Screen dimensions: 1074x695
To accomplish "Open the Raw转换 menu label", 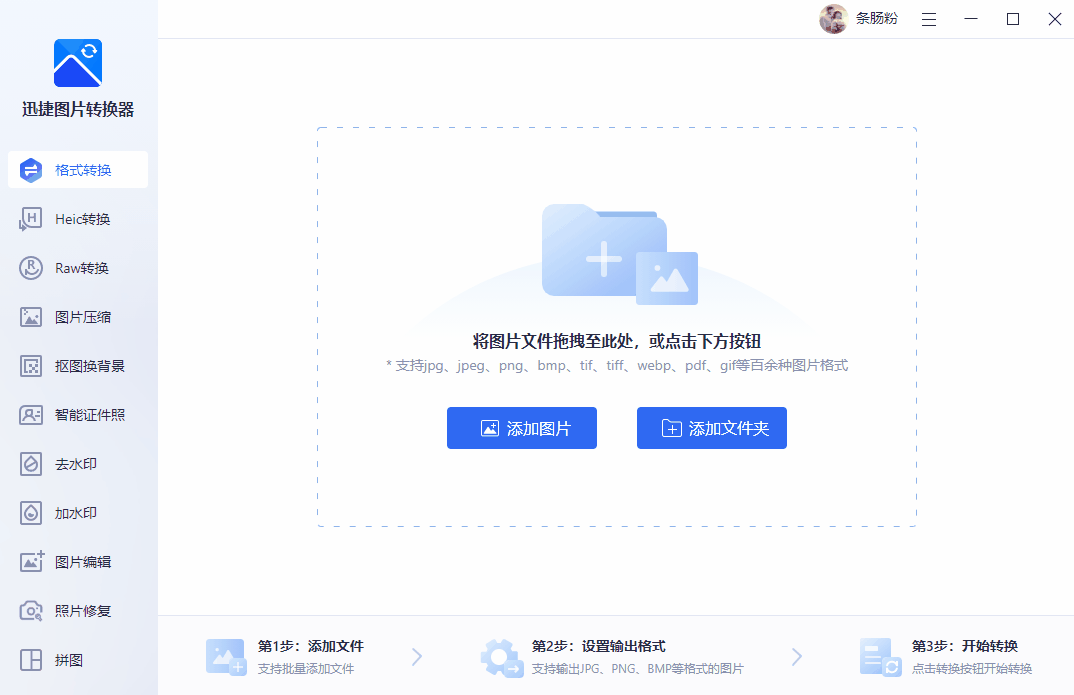I will point(82,268).
